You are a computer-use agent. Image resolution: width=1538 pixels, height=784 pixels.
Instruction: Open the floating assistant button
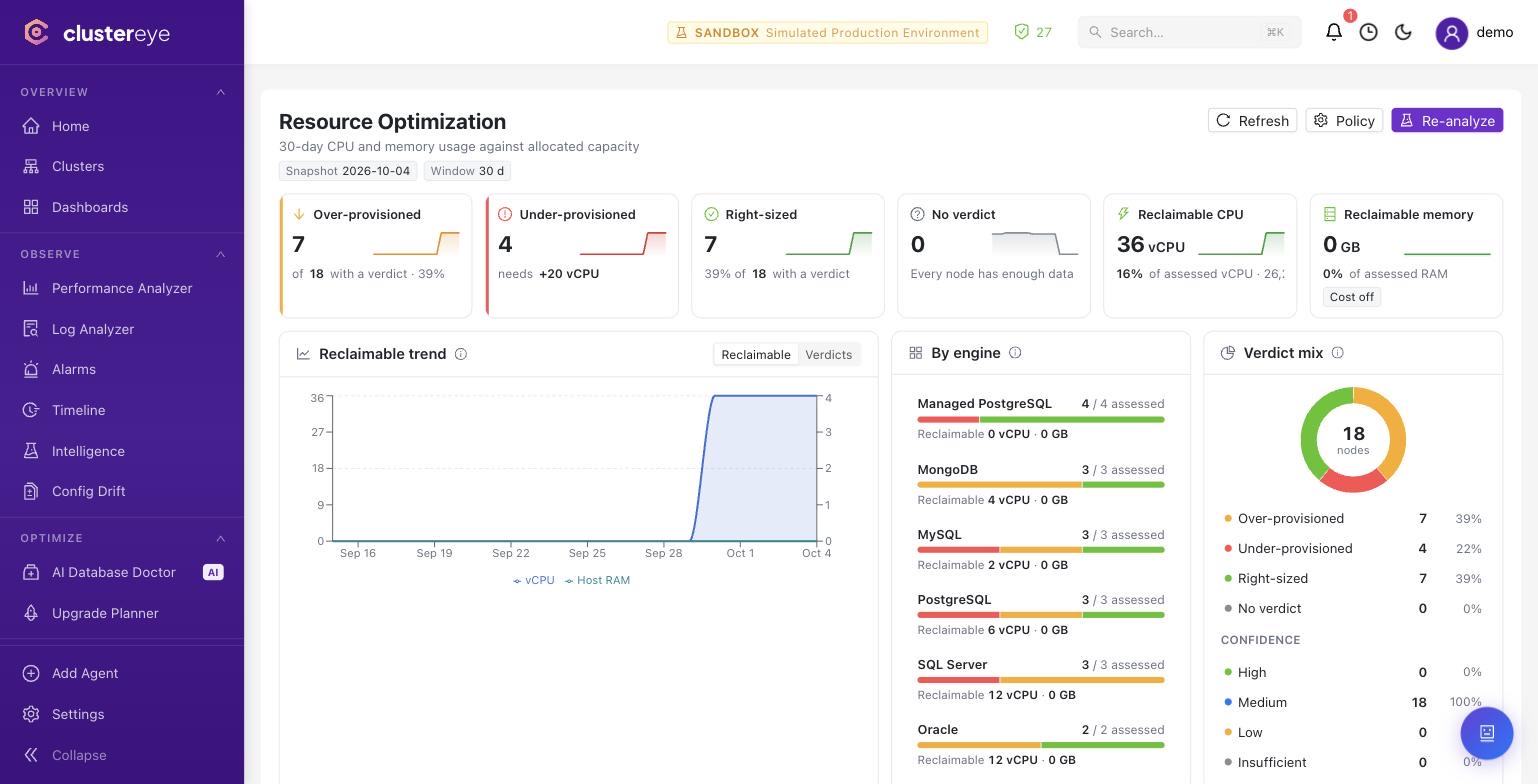(x=1487, y=733)
